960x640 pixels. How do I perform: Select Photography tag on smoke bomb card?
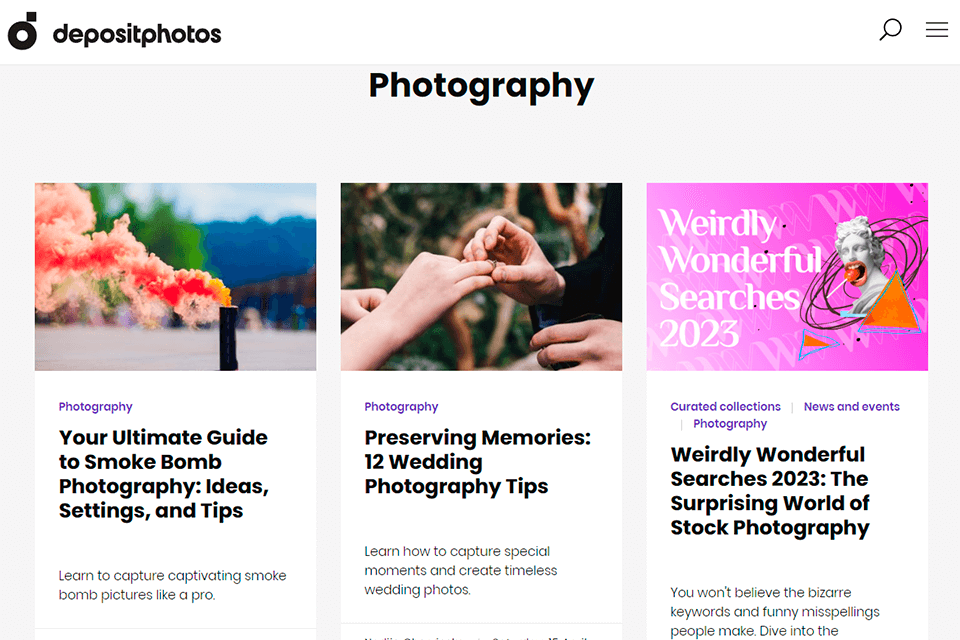[96, 407]
